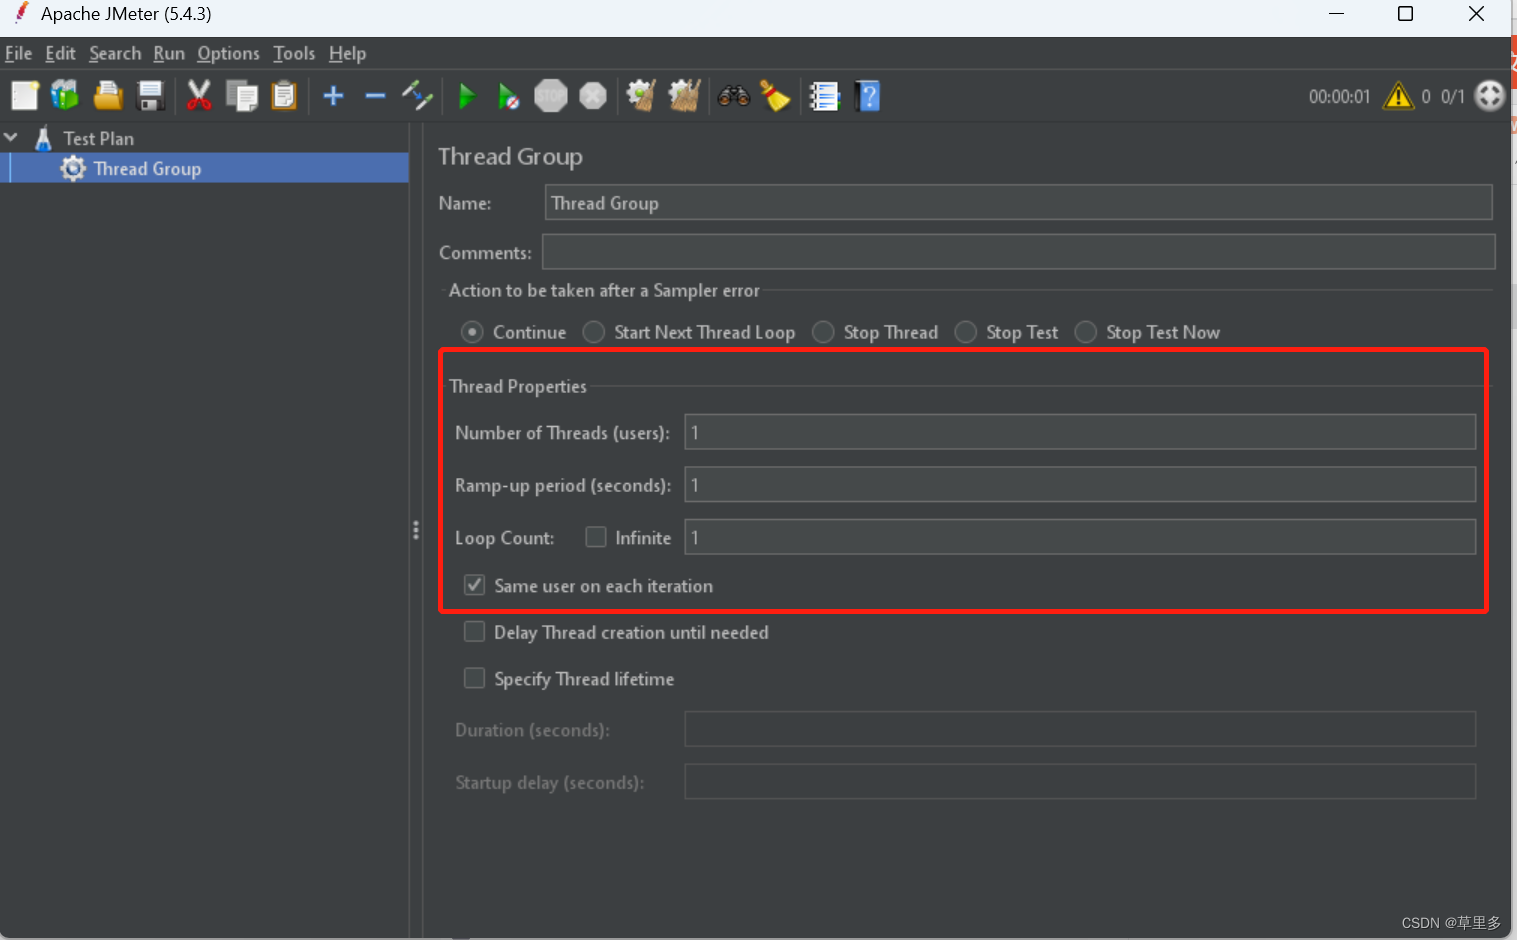Collapse all nodes with minus icon

375,96
